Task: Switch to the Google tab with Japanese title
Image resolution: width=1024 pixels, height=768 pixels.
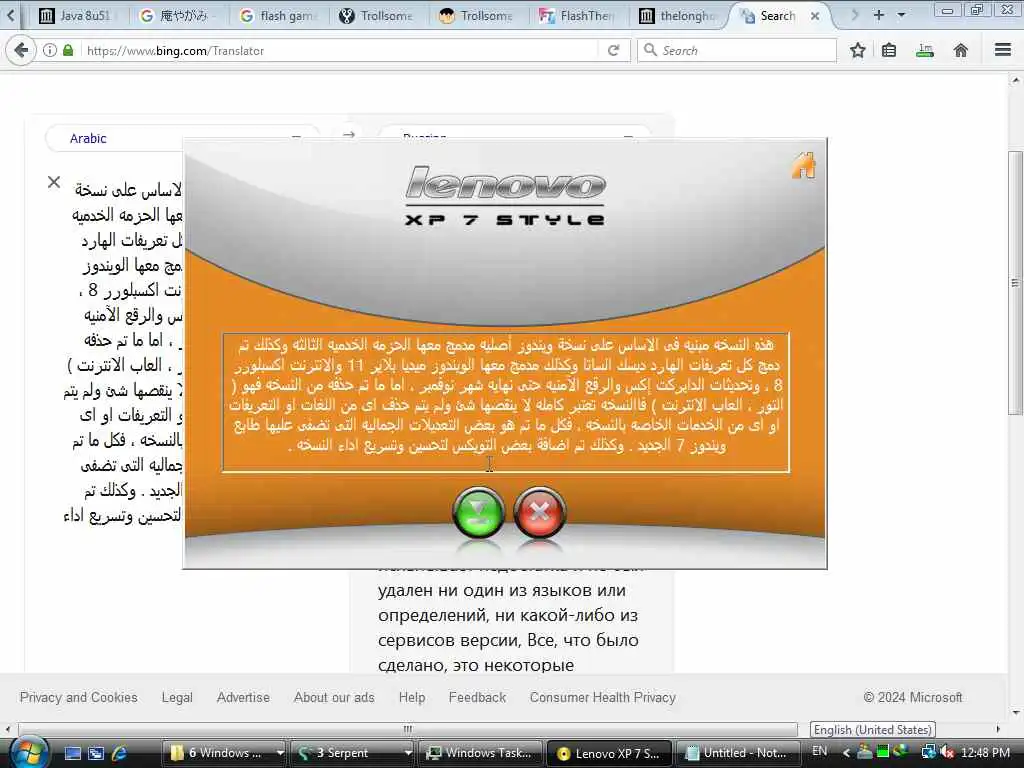Action: [178, 16]
